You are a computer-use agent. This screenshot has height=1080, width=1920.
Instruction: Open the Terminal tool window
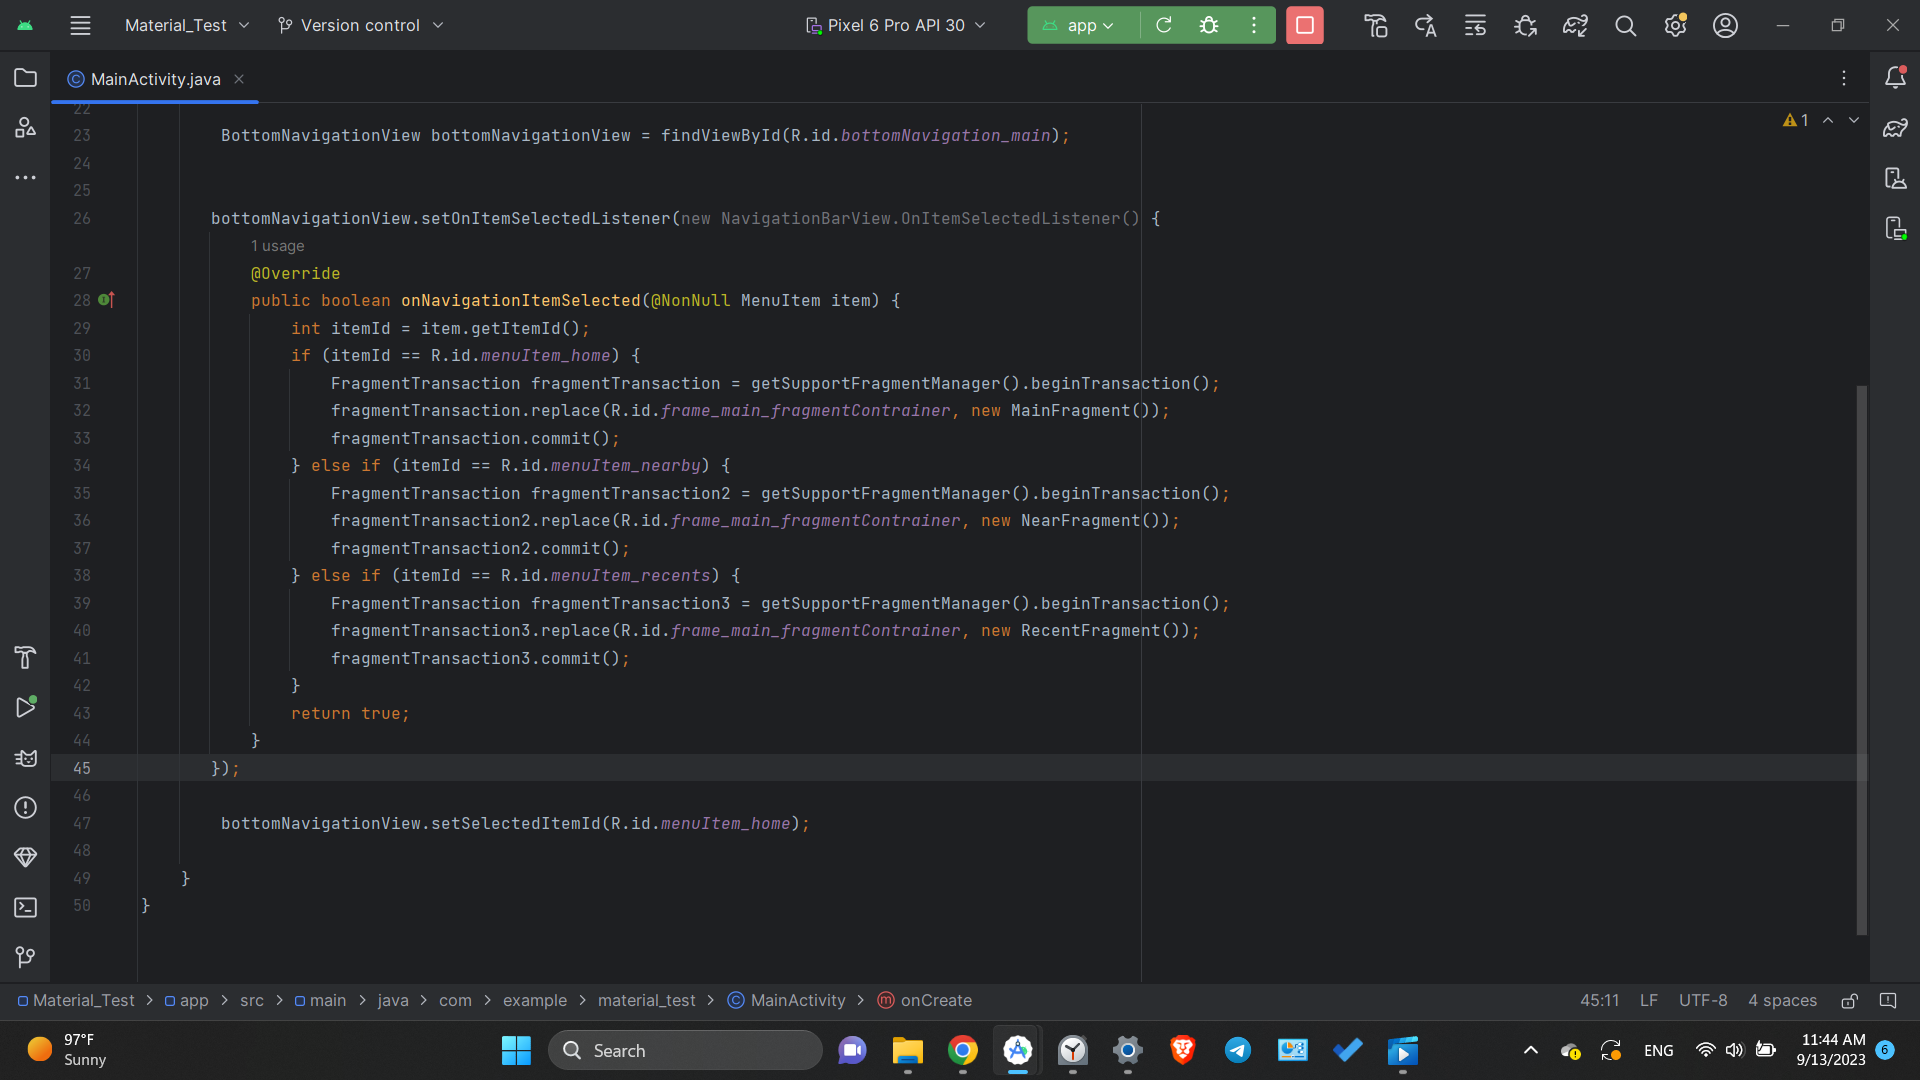(25, 907)
